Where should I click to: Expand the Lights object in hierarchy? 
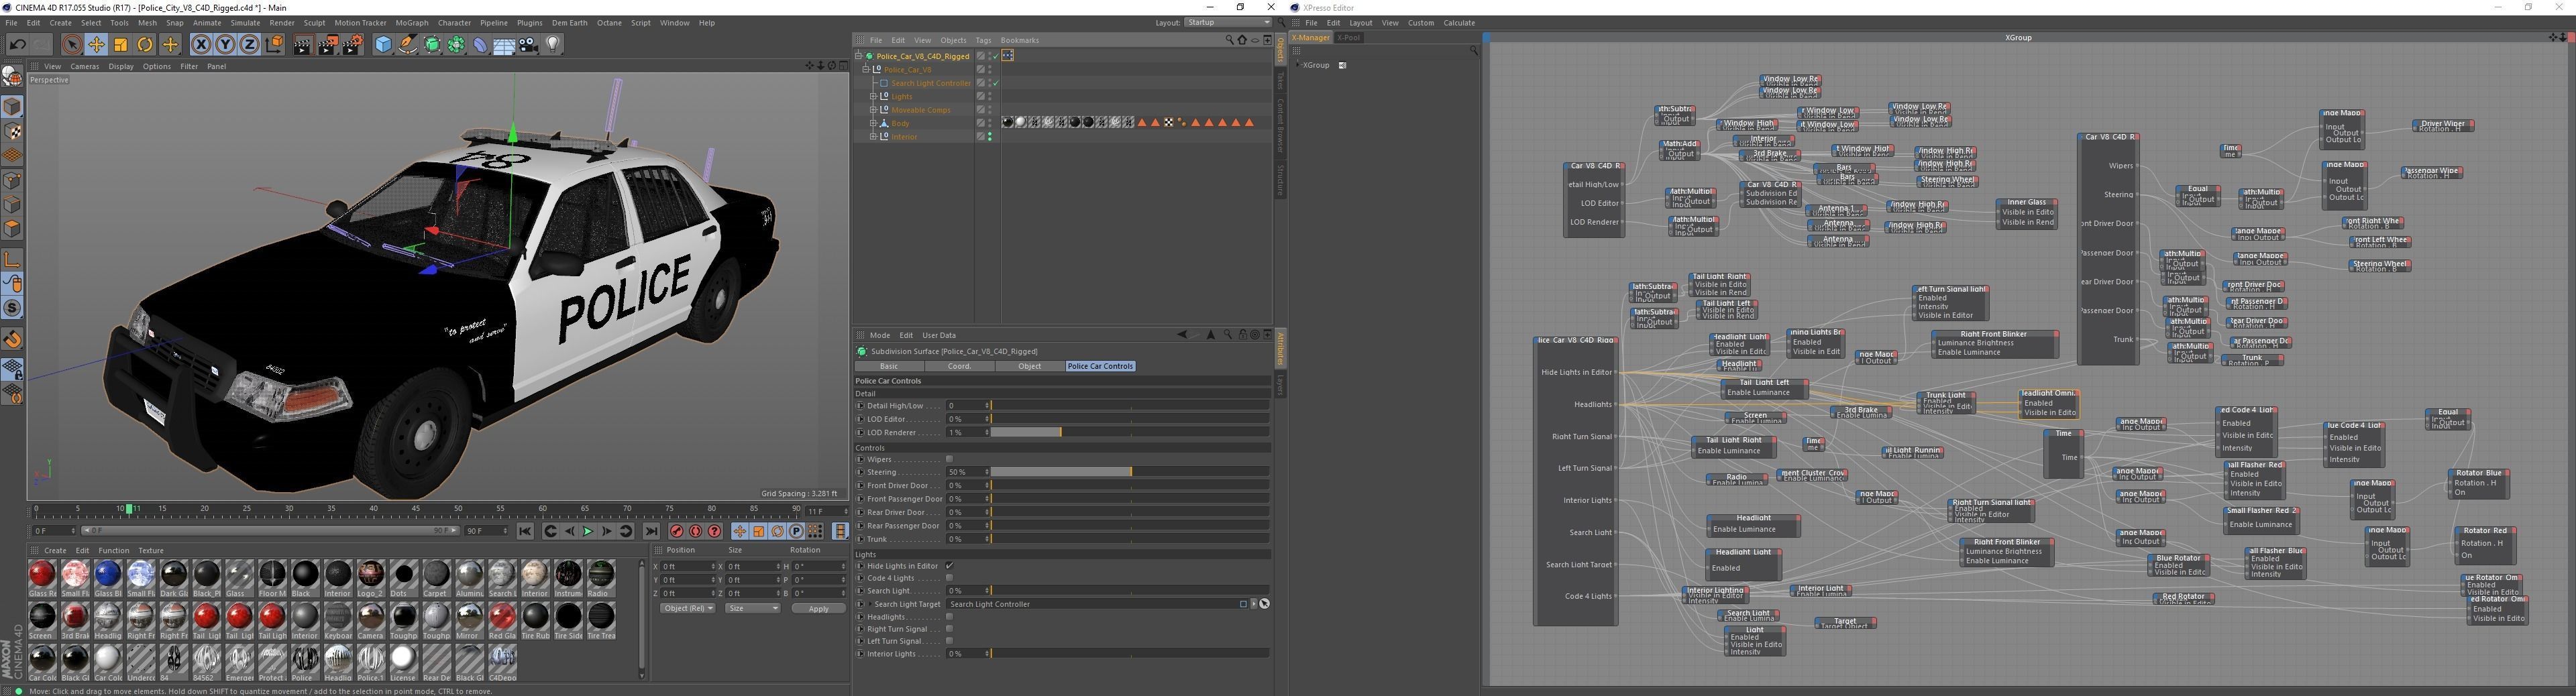pyautogui.click(x=873, y=97)
